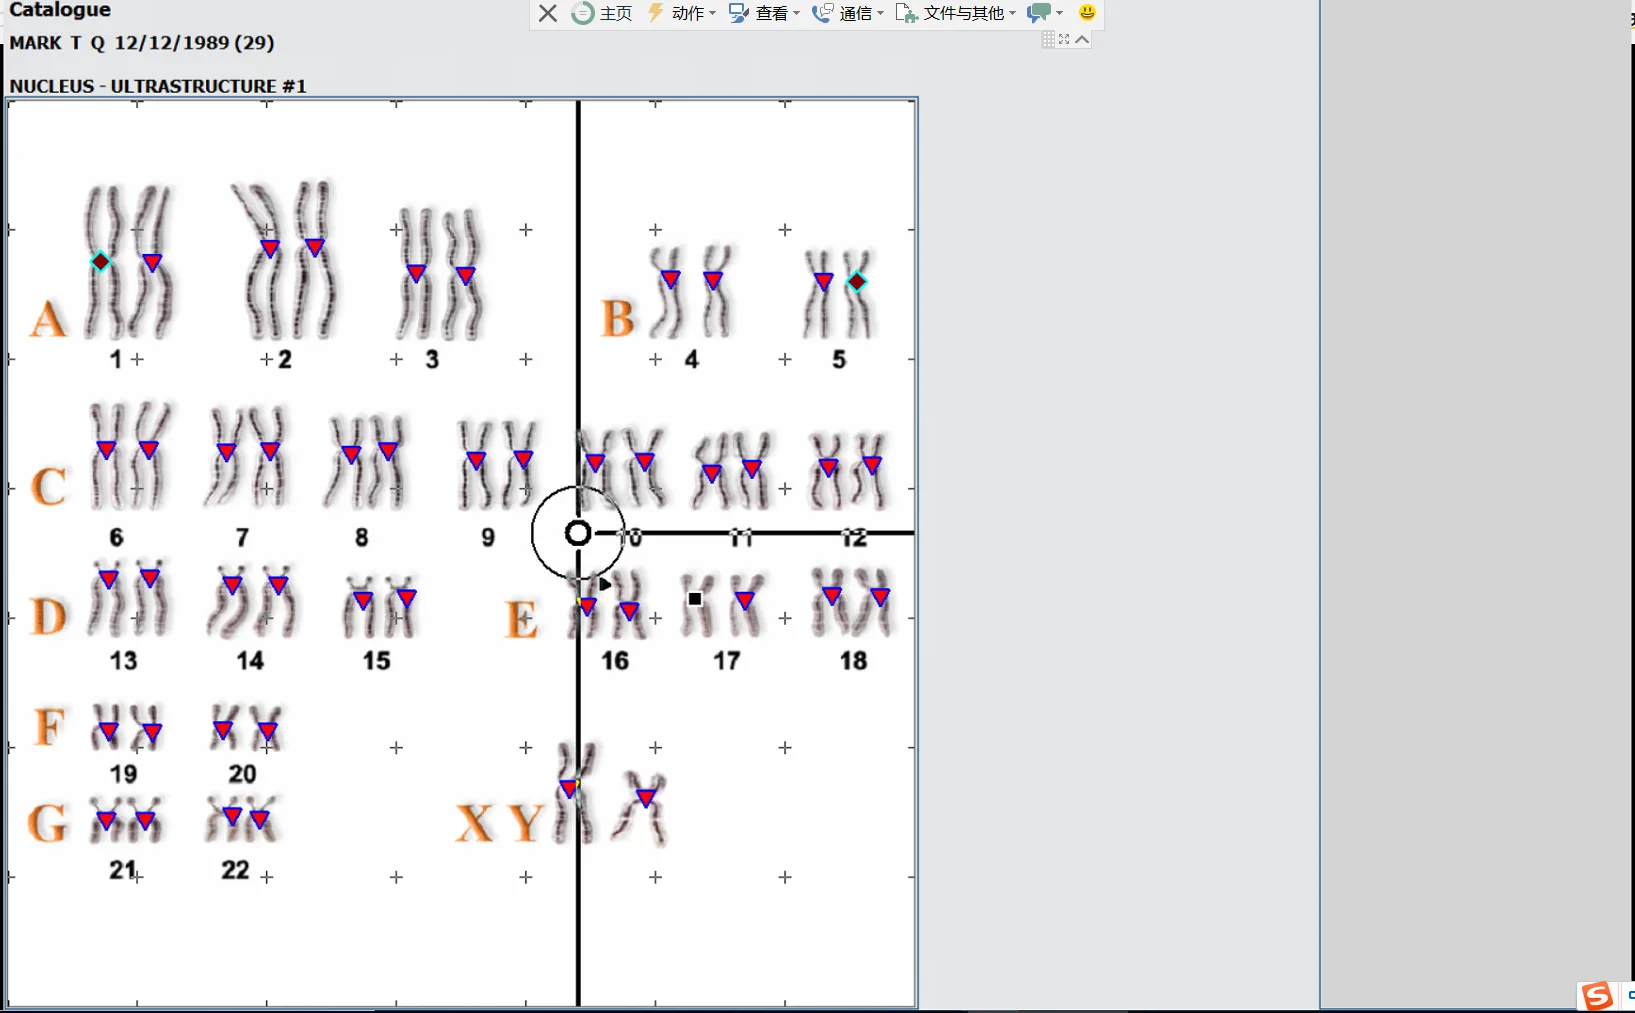
Task: Click the orange group letter F
Action: point(50,727)
